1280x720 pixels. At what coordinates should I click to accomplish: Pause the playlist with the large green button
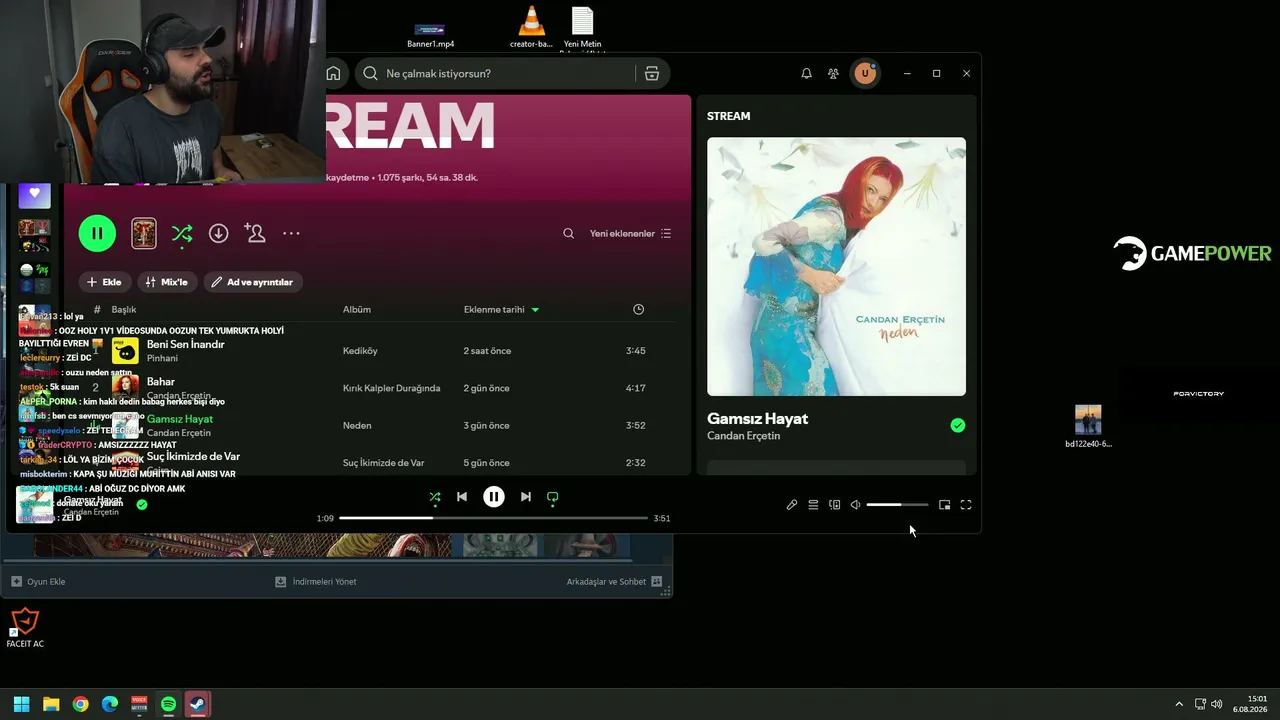click(x=97, y=233)
